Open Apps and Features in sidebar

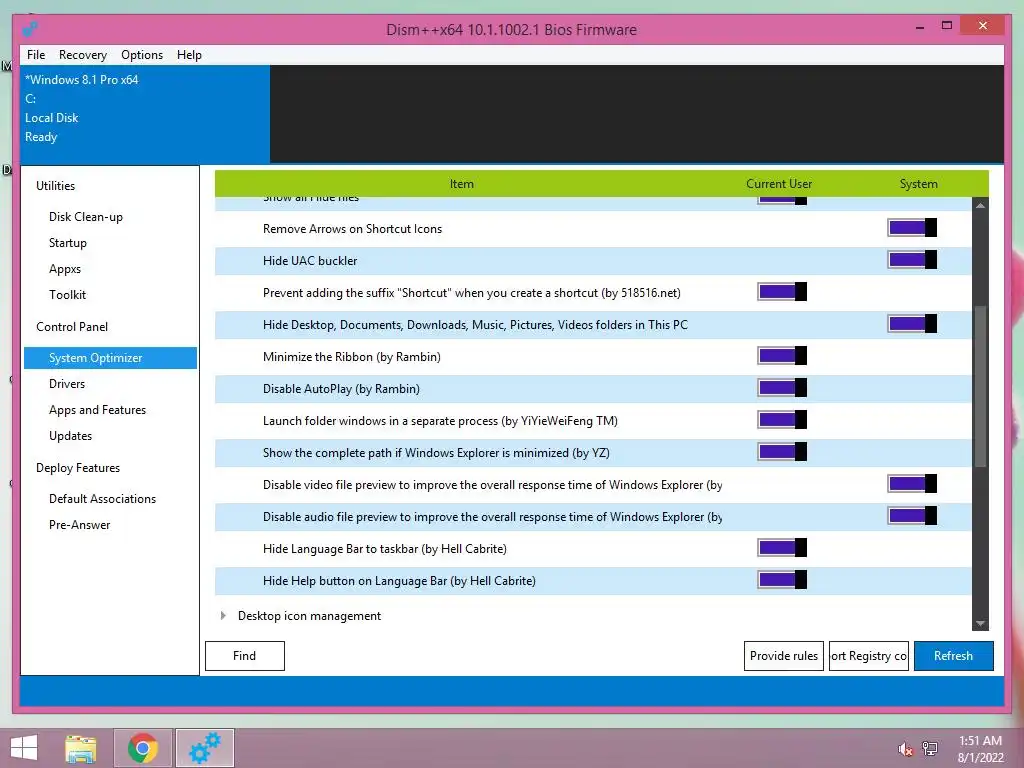97,410
